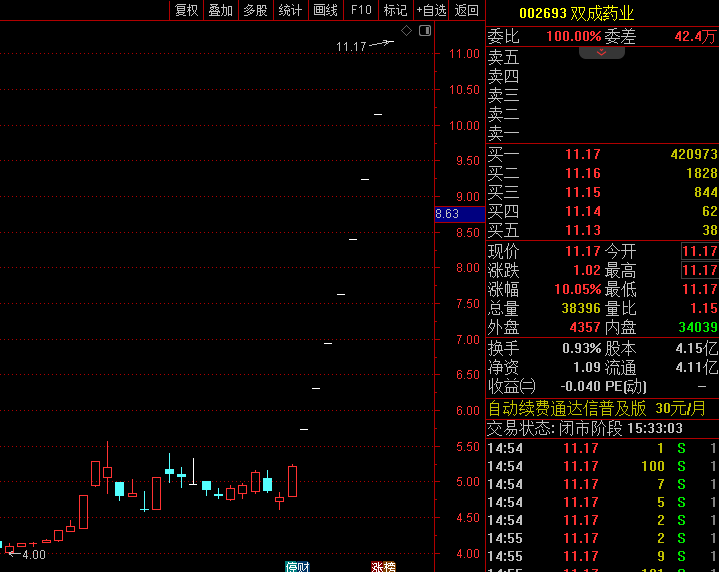Click the 涨幅 10.05% value

click(x=577, y=289)
